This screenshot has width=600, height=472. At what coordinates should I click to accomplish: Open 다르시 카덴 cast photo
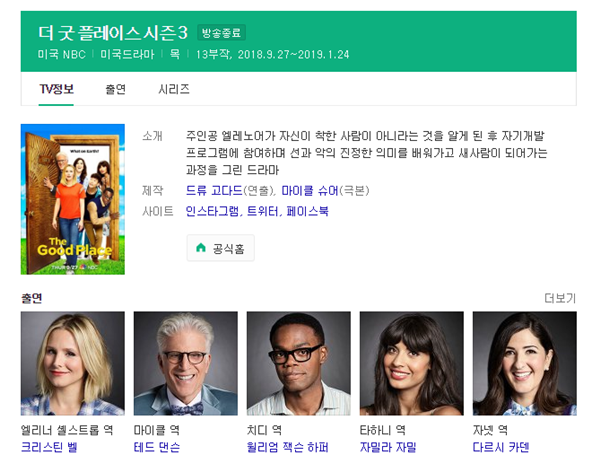coord(525,363)
